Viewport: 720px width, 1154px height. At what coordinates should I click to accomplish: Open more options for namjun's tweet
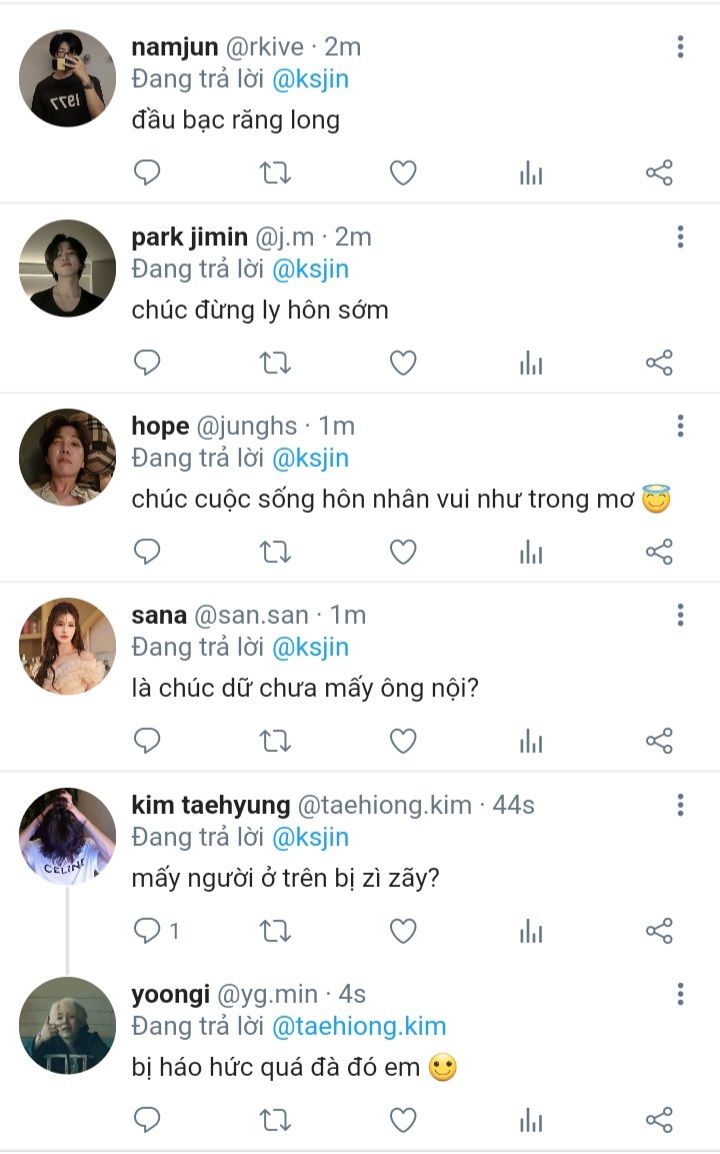(680, 47)
